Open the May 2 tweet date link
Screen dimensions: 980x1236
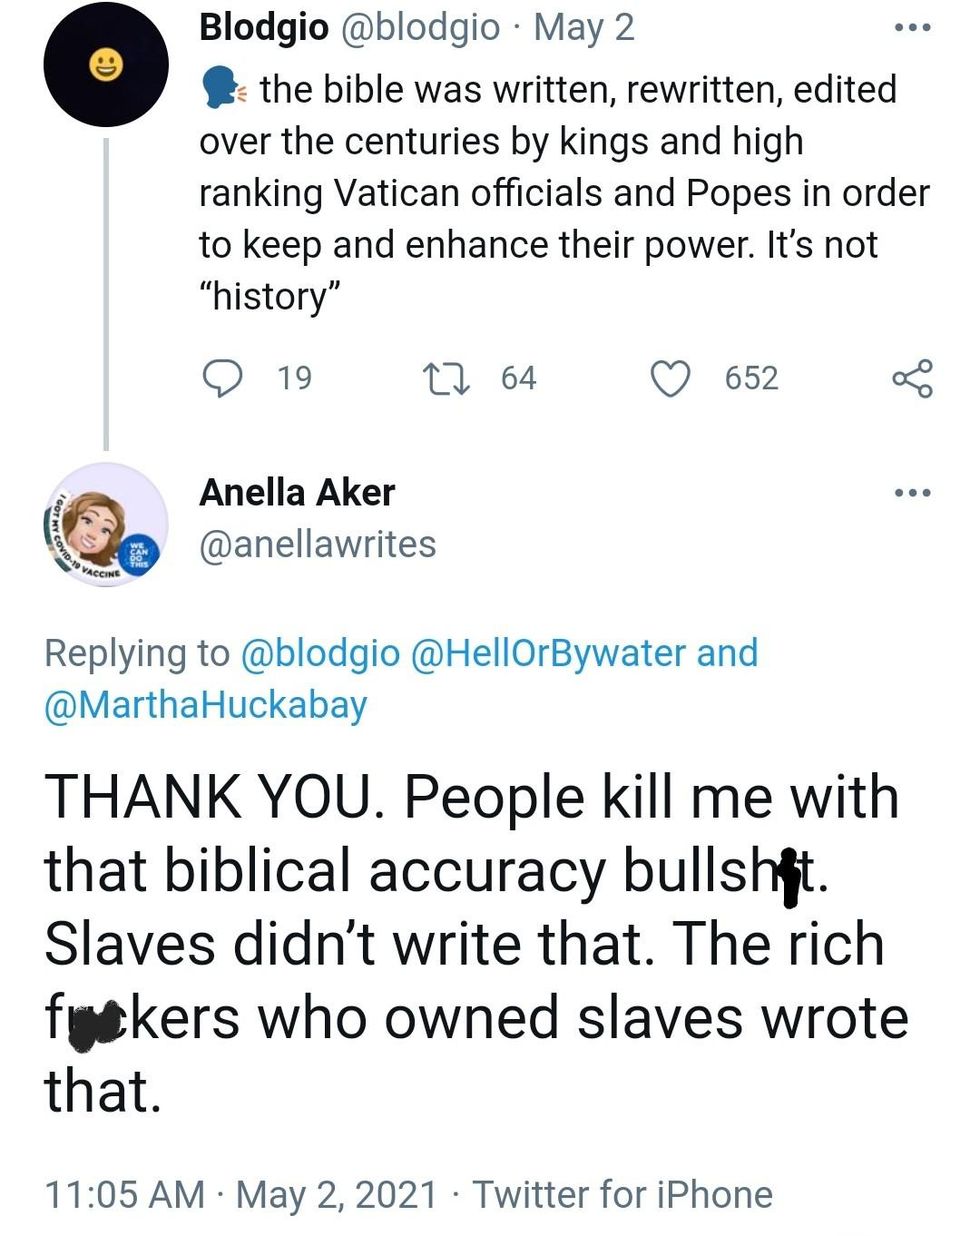584,27
